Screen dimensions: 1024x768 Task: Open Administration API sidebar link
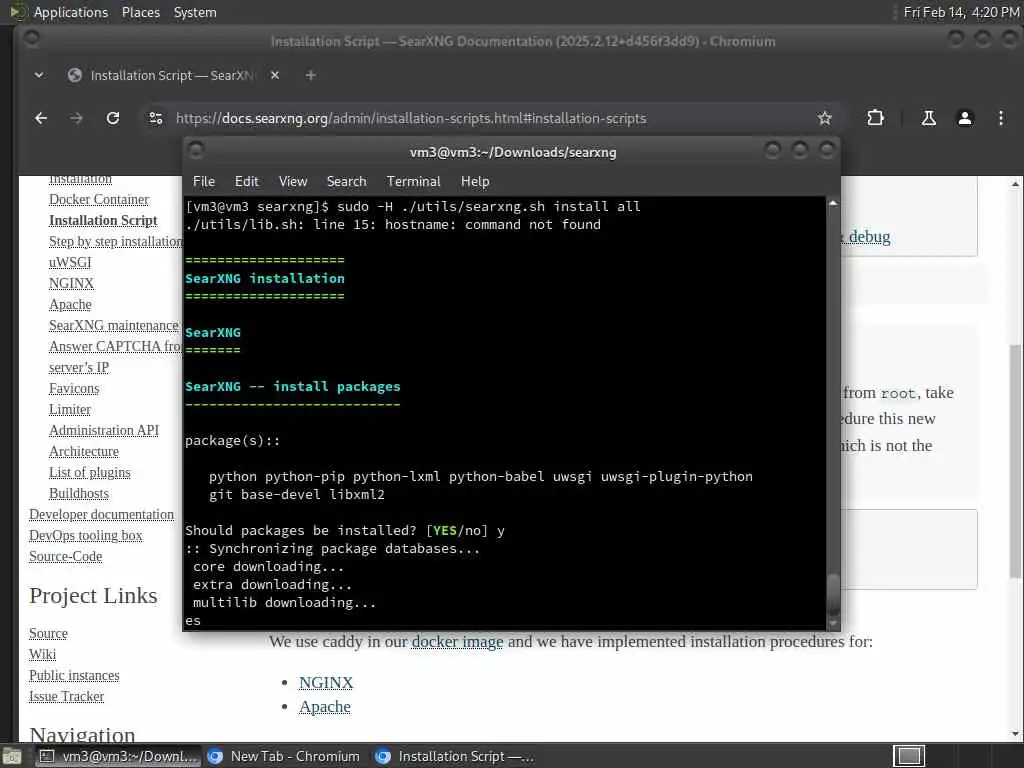point(104,430)
